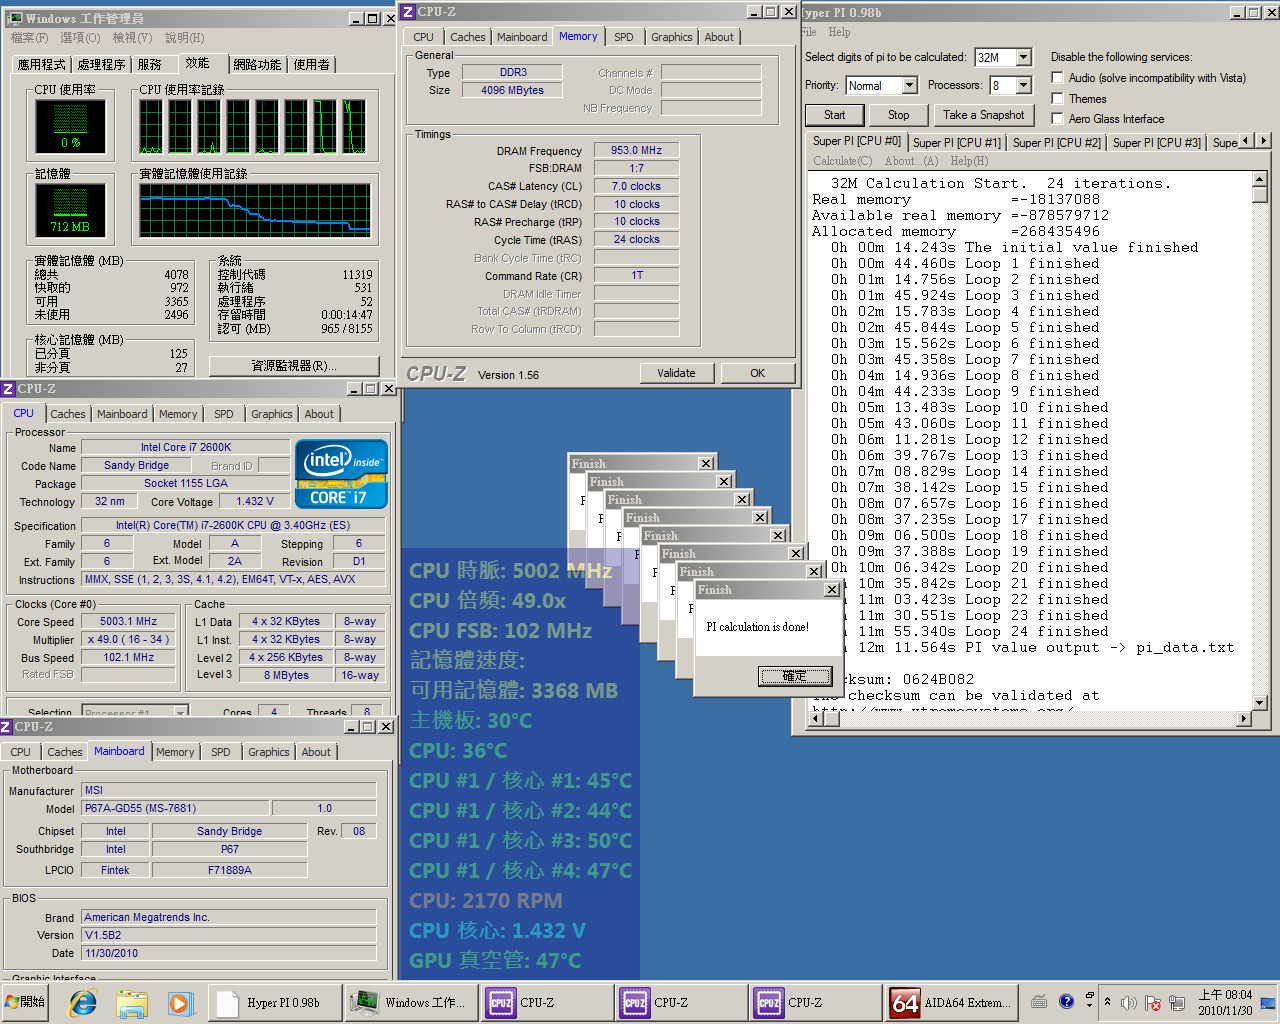Select Graphics tab in the CPU-Z Motherboard window

point(269,752)
